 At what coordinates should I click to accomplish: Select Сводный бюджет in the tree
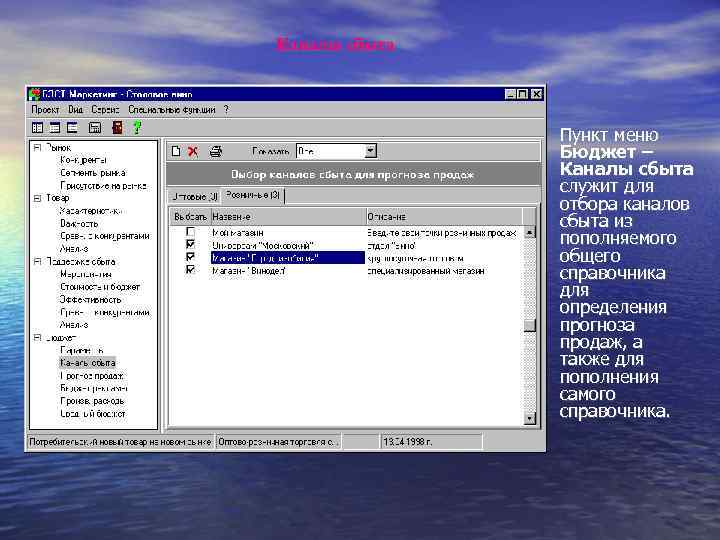93,414
